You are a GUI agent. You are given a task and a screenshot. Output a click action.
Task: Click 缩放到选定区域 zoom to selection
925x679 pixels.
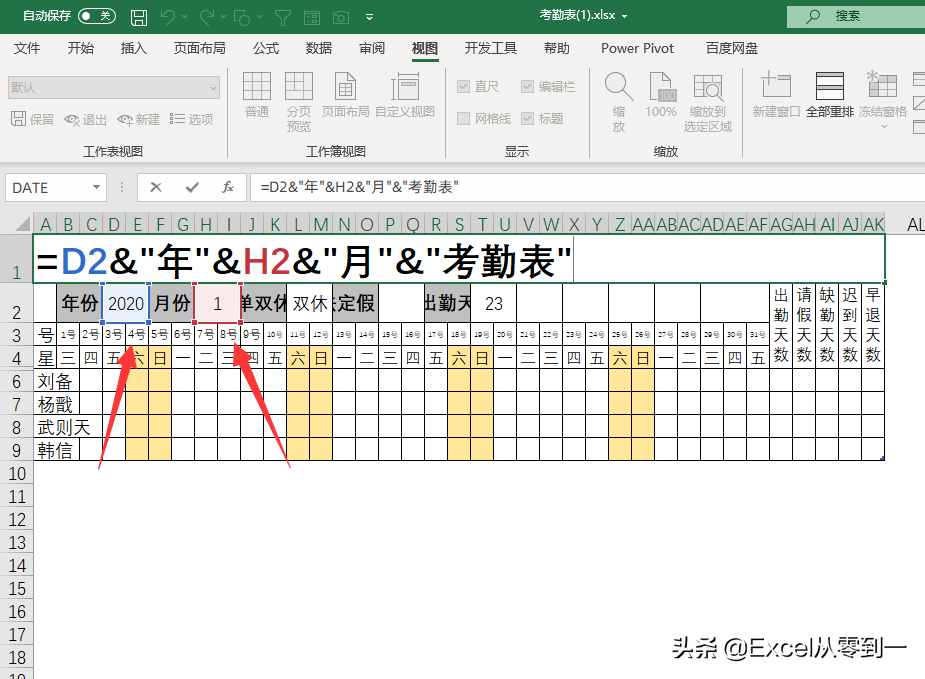707,101
